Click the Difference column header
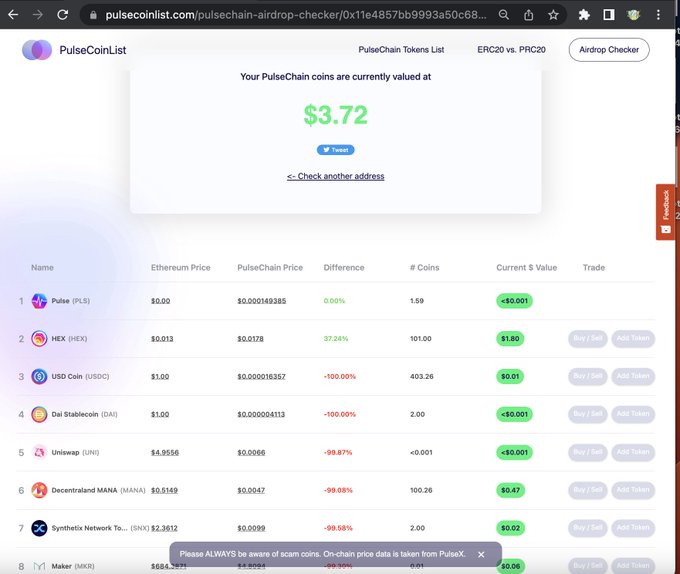 [x=344, y=267]
